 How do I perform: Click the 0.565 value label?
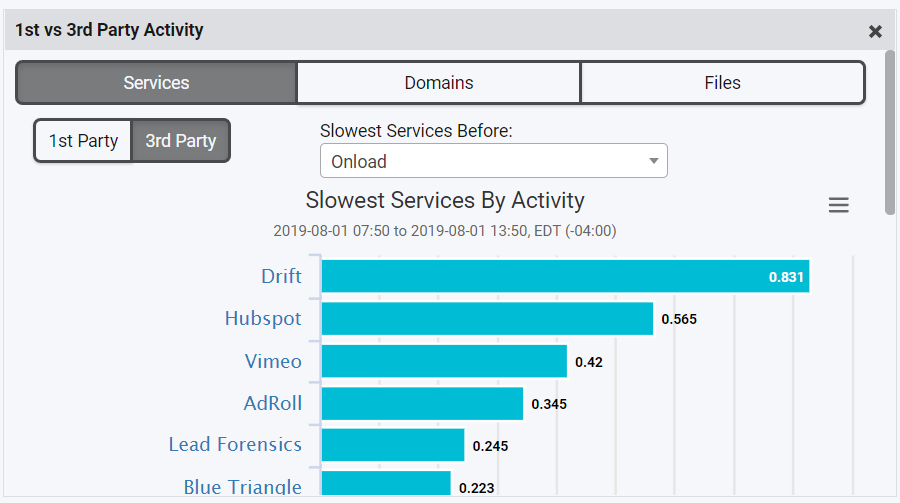(679, 319)
